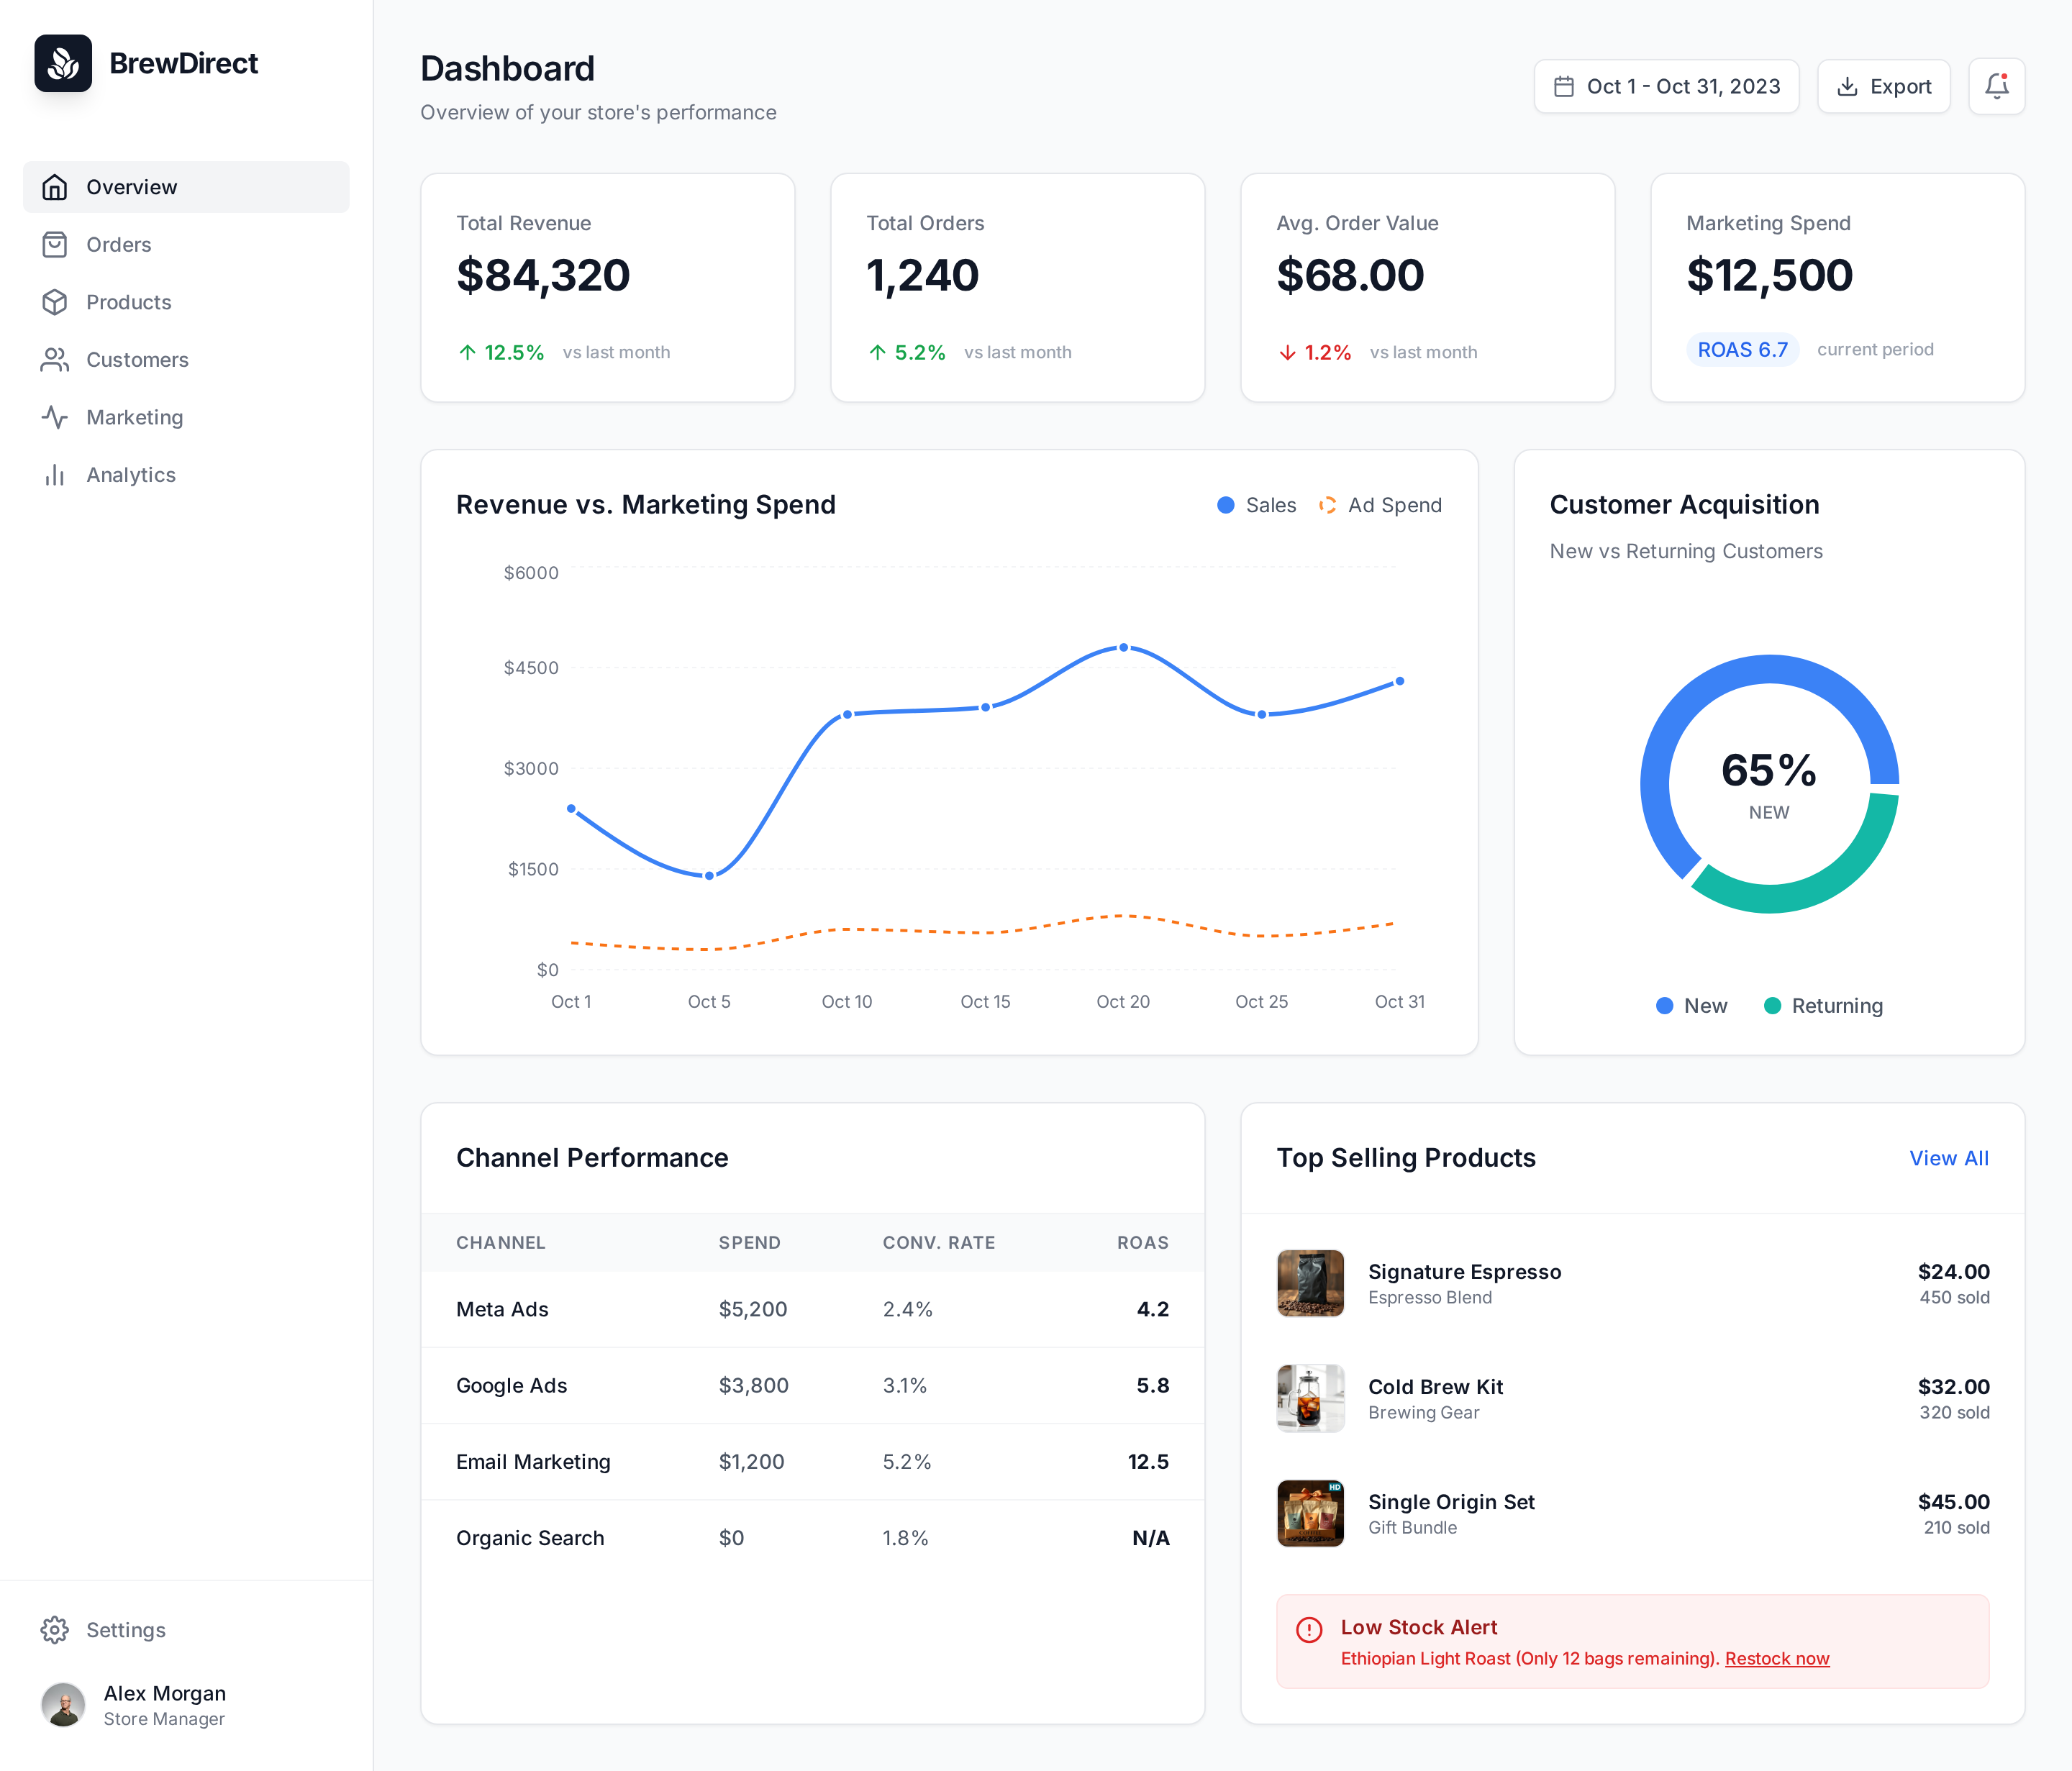2072x1771 pixels.
Task: Open the date range picker Oct 1 - Oct 31
Action: click(x=1666, y=86)
